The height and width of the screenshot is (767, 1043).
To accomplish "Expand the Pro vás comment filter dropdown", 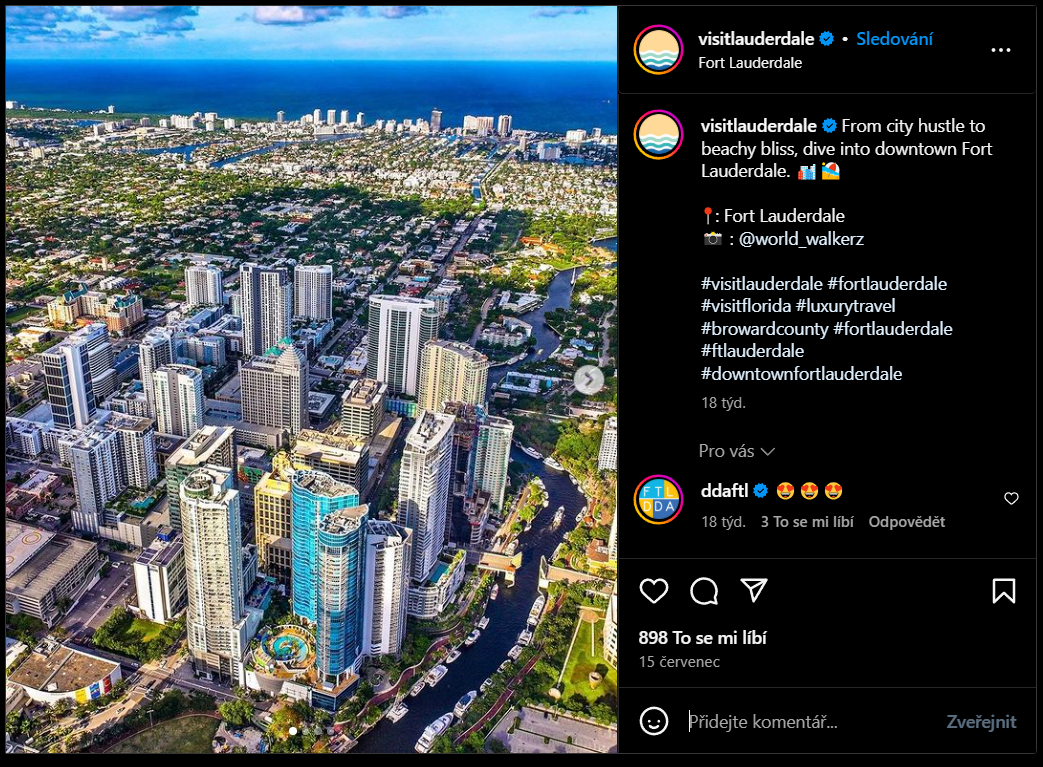I will pyautogui.click(x=736, y=451).
